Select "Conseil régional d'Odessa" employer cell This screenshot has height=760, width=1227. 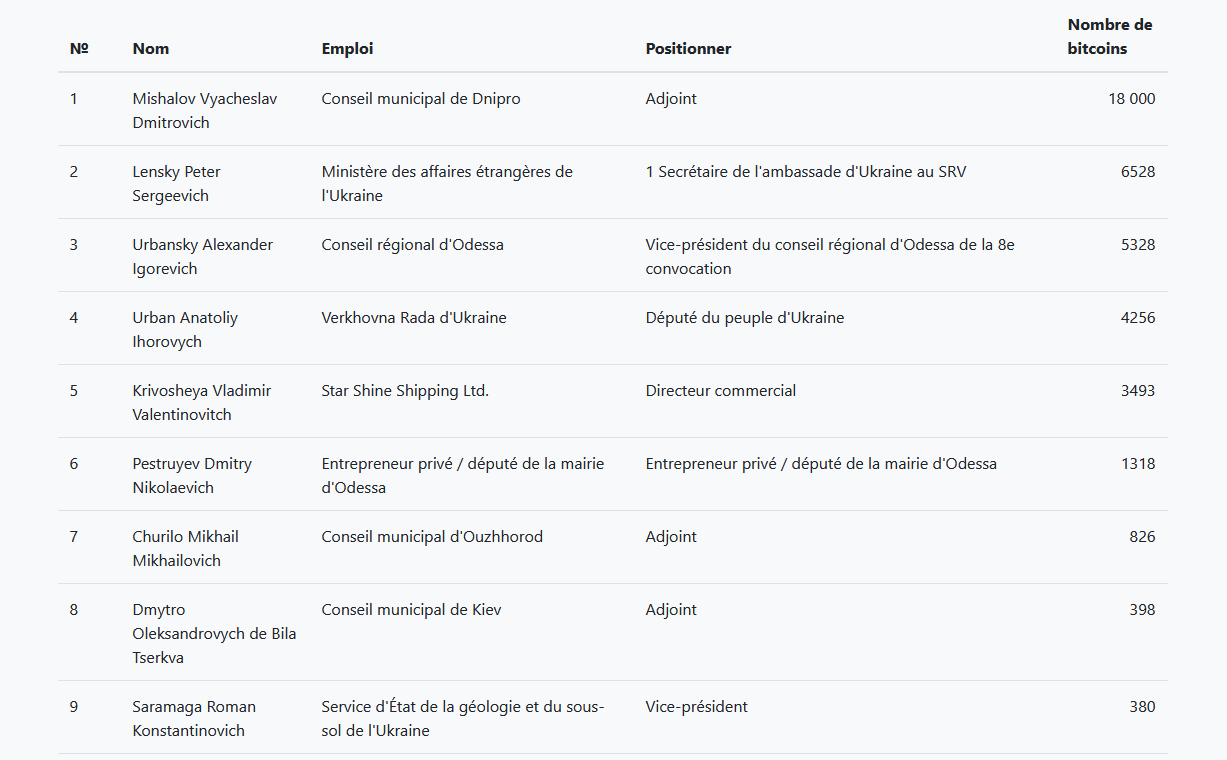click(x=412, y=244)
